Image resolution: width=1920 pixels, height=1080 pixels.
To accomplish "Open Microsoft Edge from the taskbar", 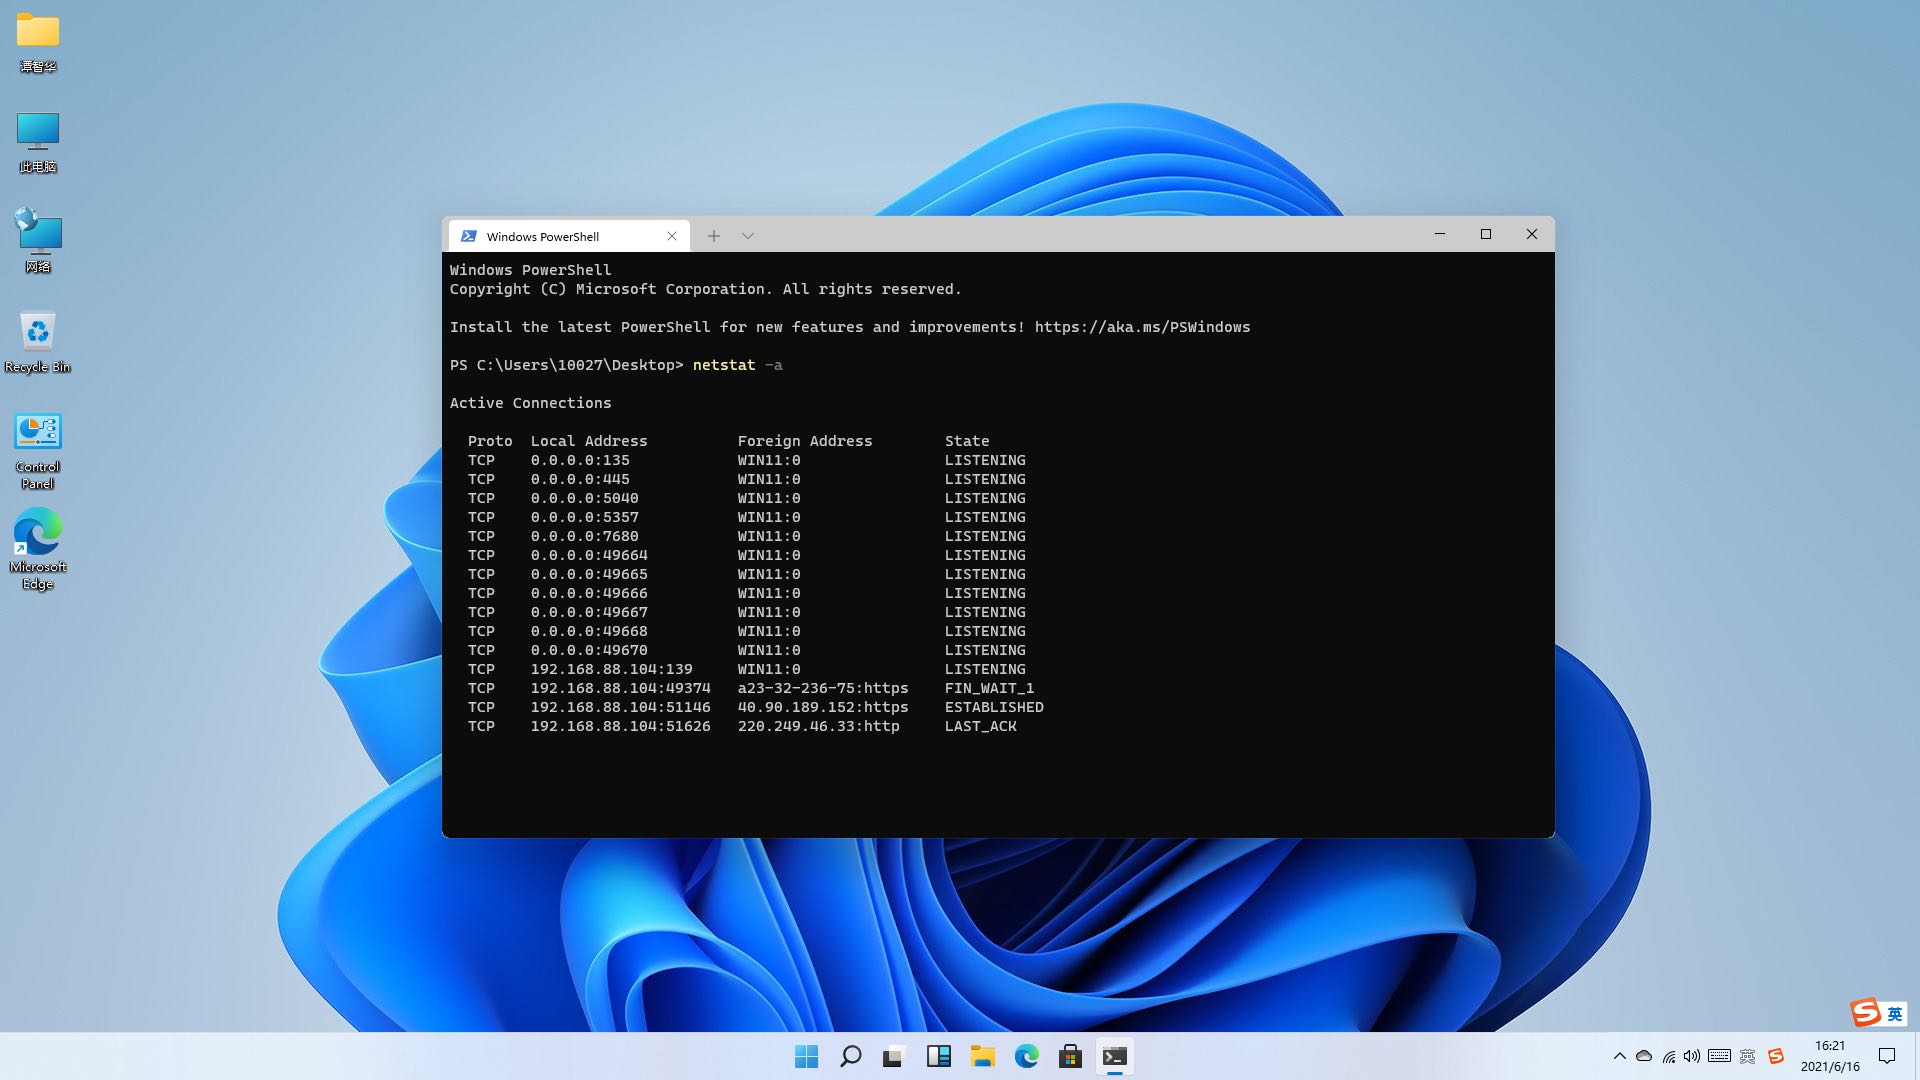I will [1026, 1056].
